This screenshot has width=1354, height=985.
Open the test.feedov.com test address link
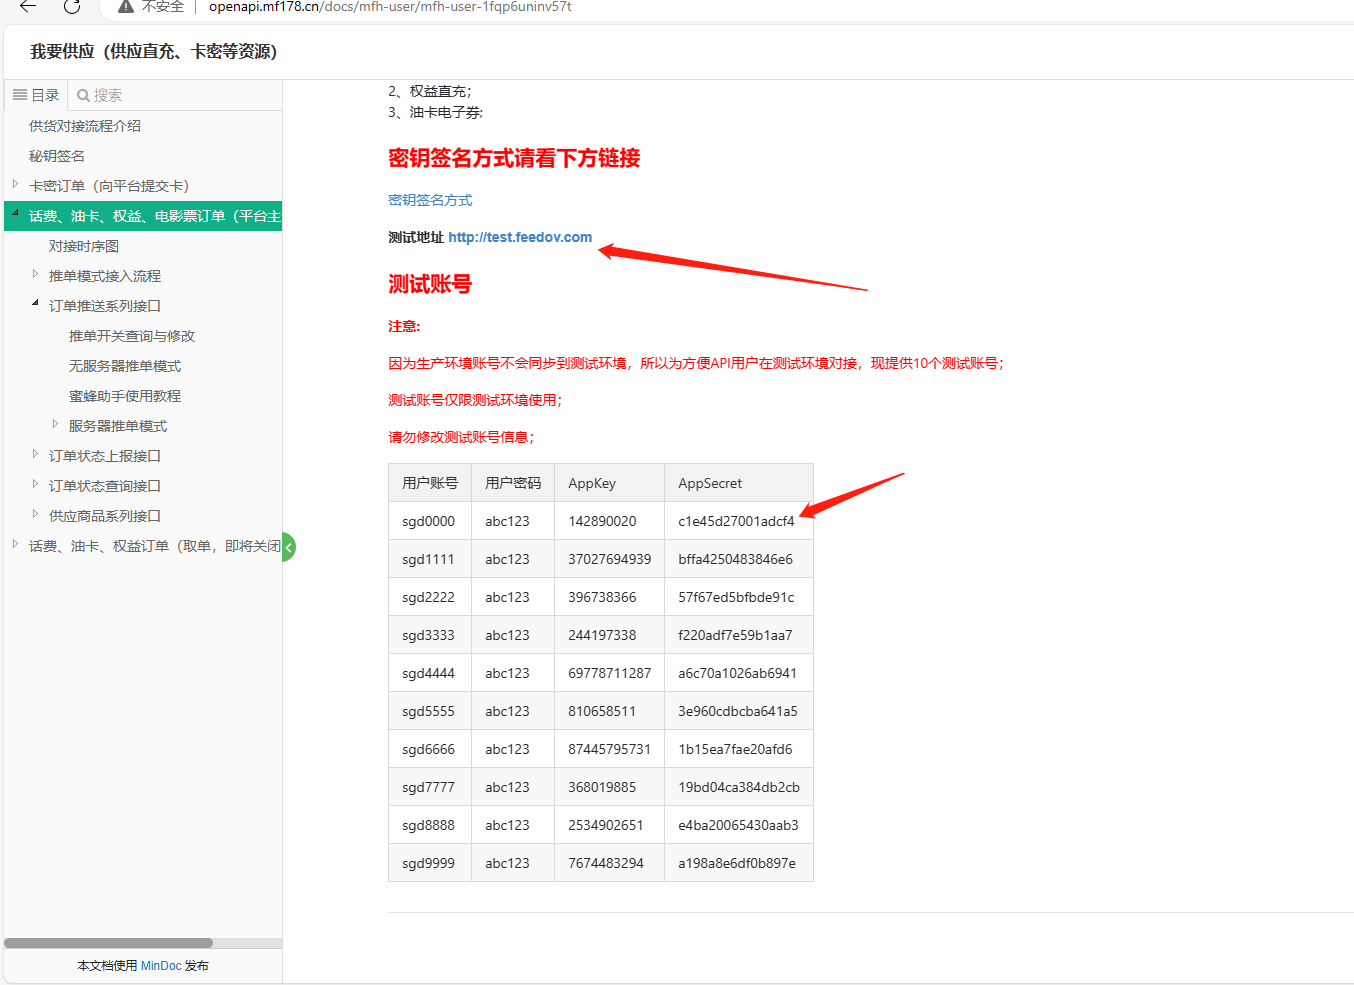tap(520, 237)
